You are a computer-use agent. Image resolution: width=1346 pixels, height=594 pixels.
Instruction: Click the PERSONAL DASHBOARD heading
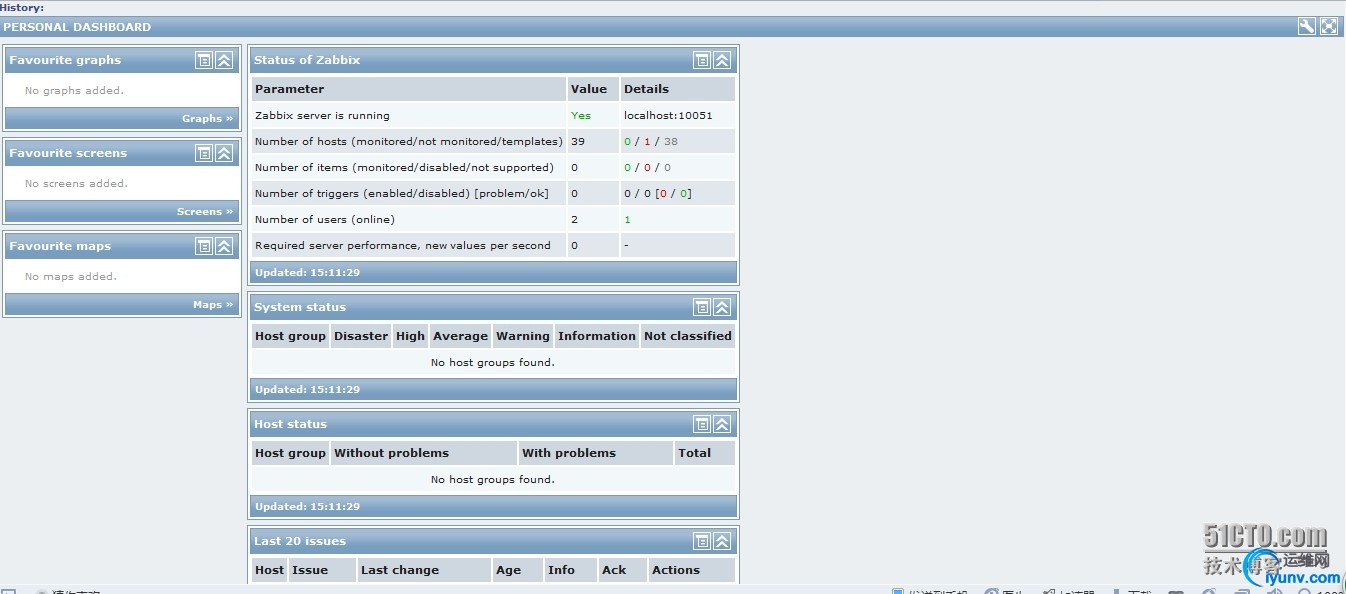pyautogui.click(x=77, y=27)
